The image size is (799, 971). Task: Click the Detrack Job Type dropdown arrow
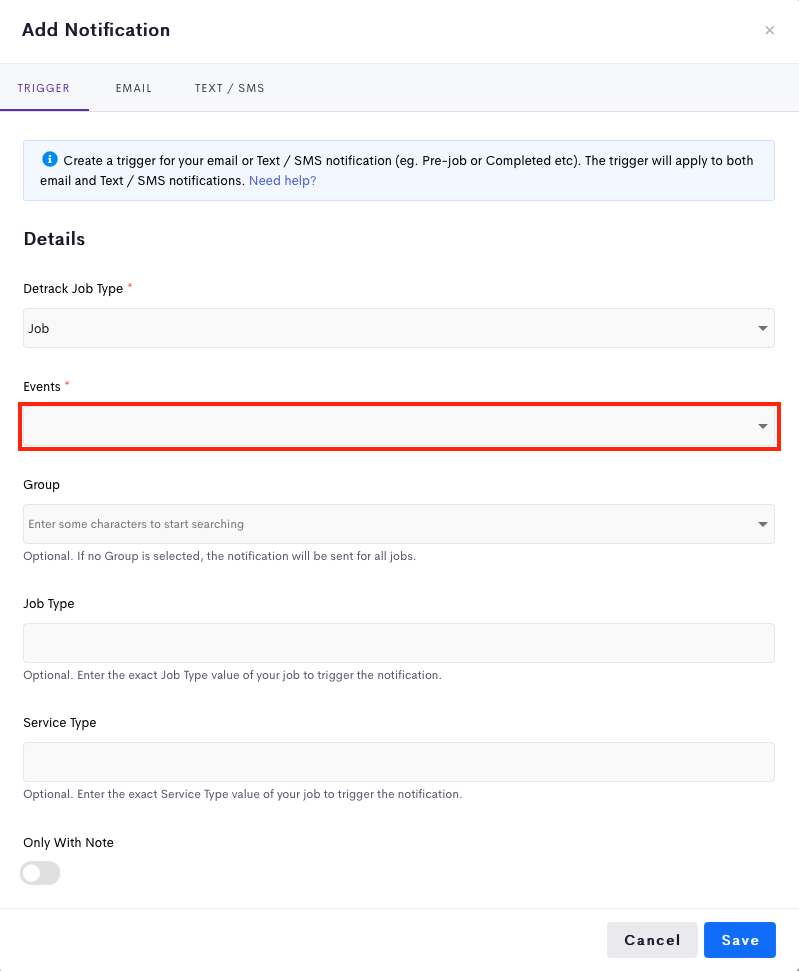762,328
